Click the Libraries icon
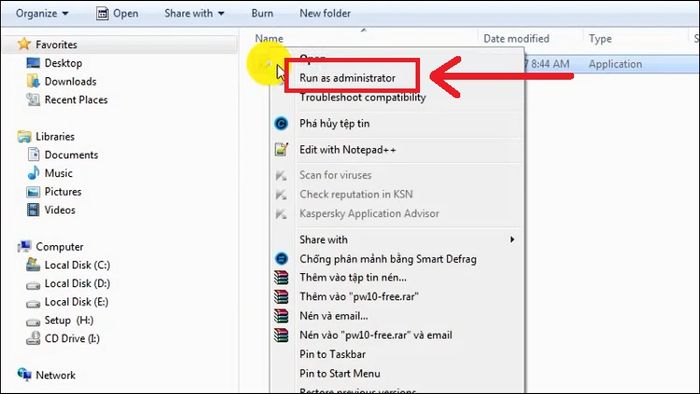This screenshot has height=394, width=700. coord(24,136)
